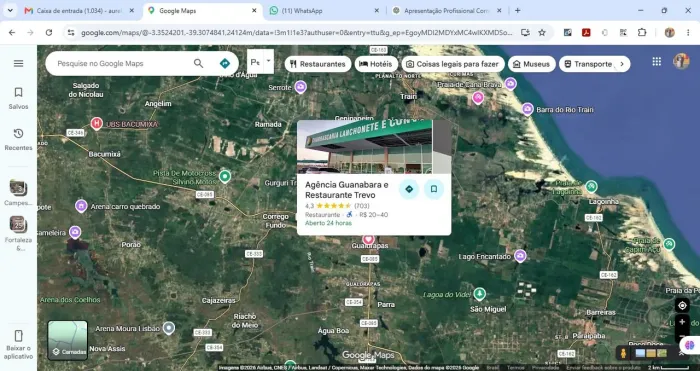Select blue map type thumbnail
The height and width of the screenshot is (371, 700).
point(640,353)
